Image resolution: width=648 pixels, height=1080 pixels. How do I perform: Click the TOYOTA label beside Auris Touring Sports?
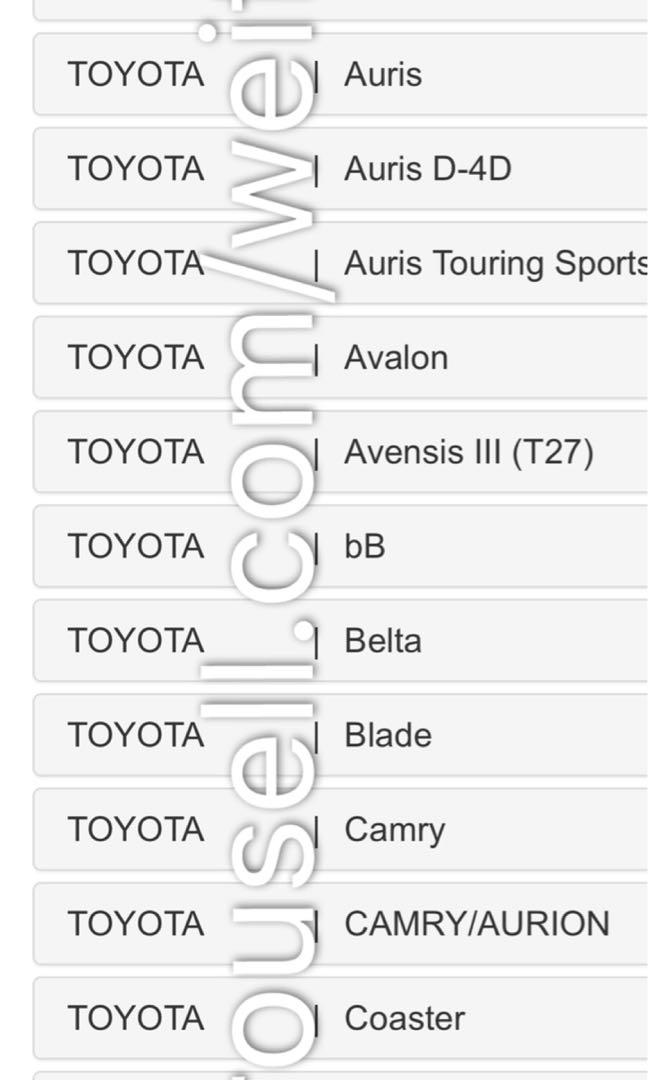point(135,263)
